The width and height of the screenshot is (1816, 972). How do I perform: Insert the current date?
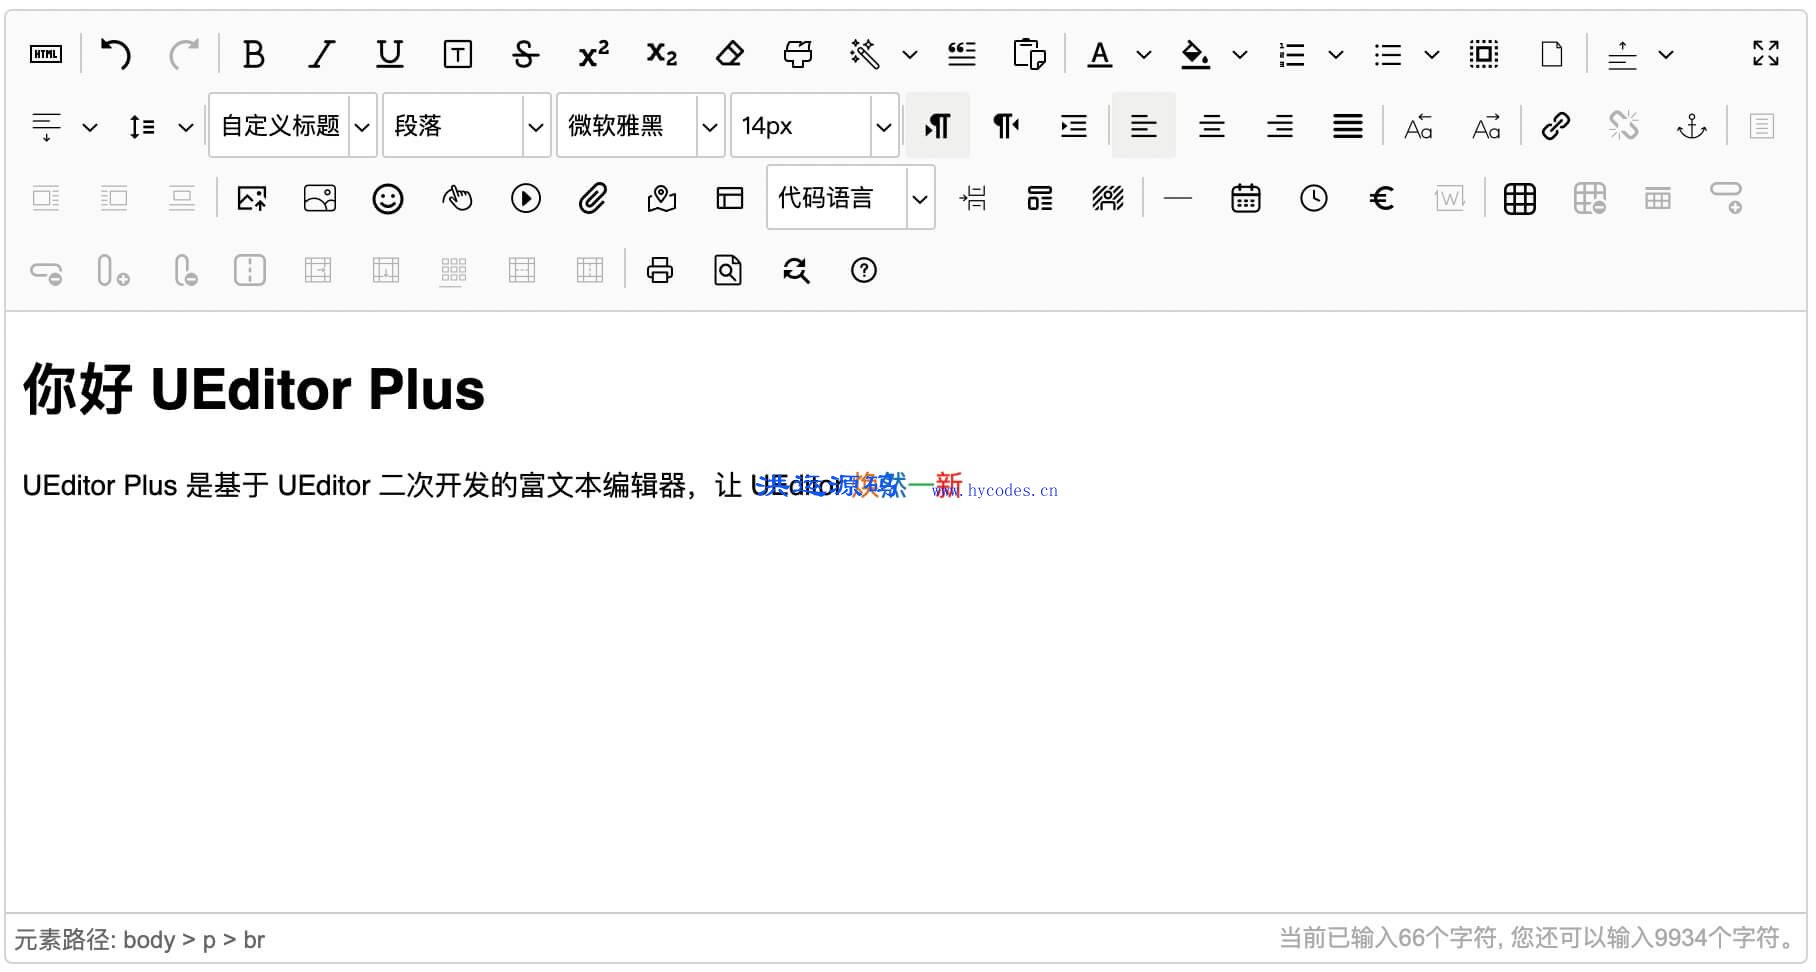click(x=1246, y=198)
